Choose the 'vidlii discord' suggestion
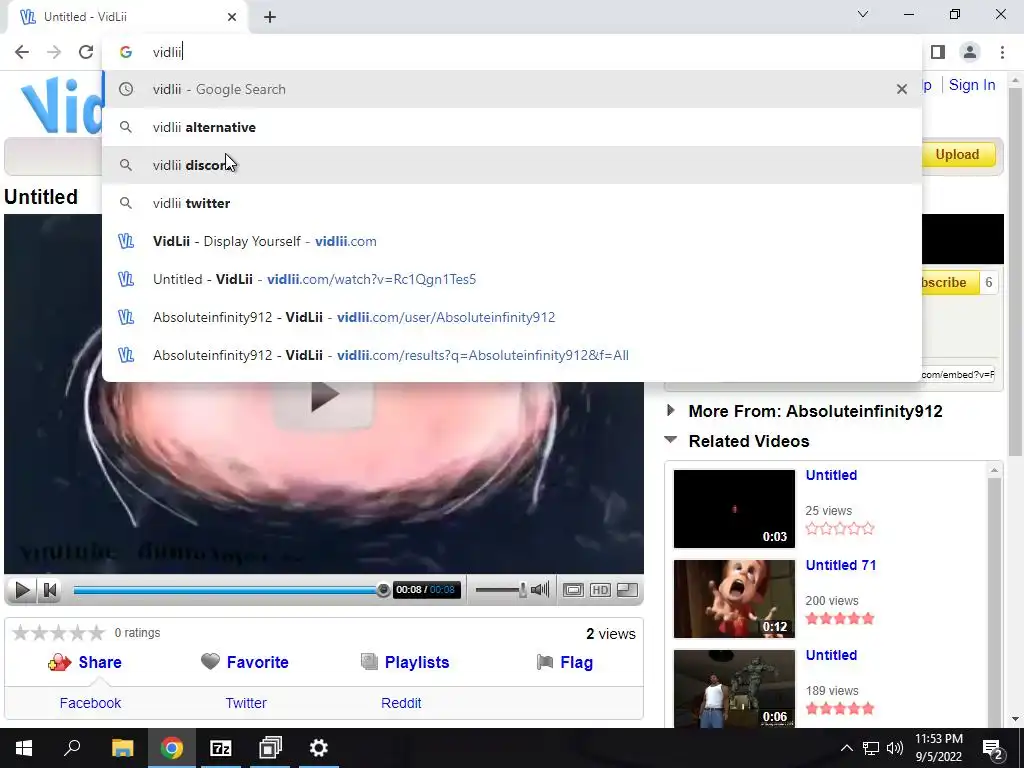Screen dimensions: 1024x768 pos(511,165)
